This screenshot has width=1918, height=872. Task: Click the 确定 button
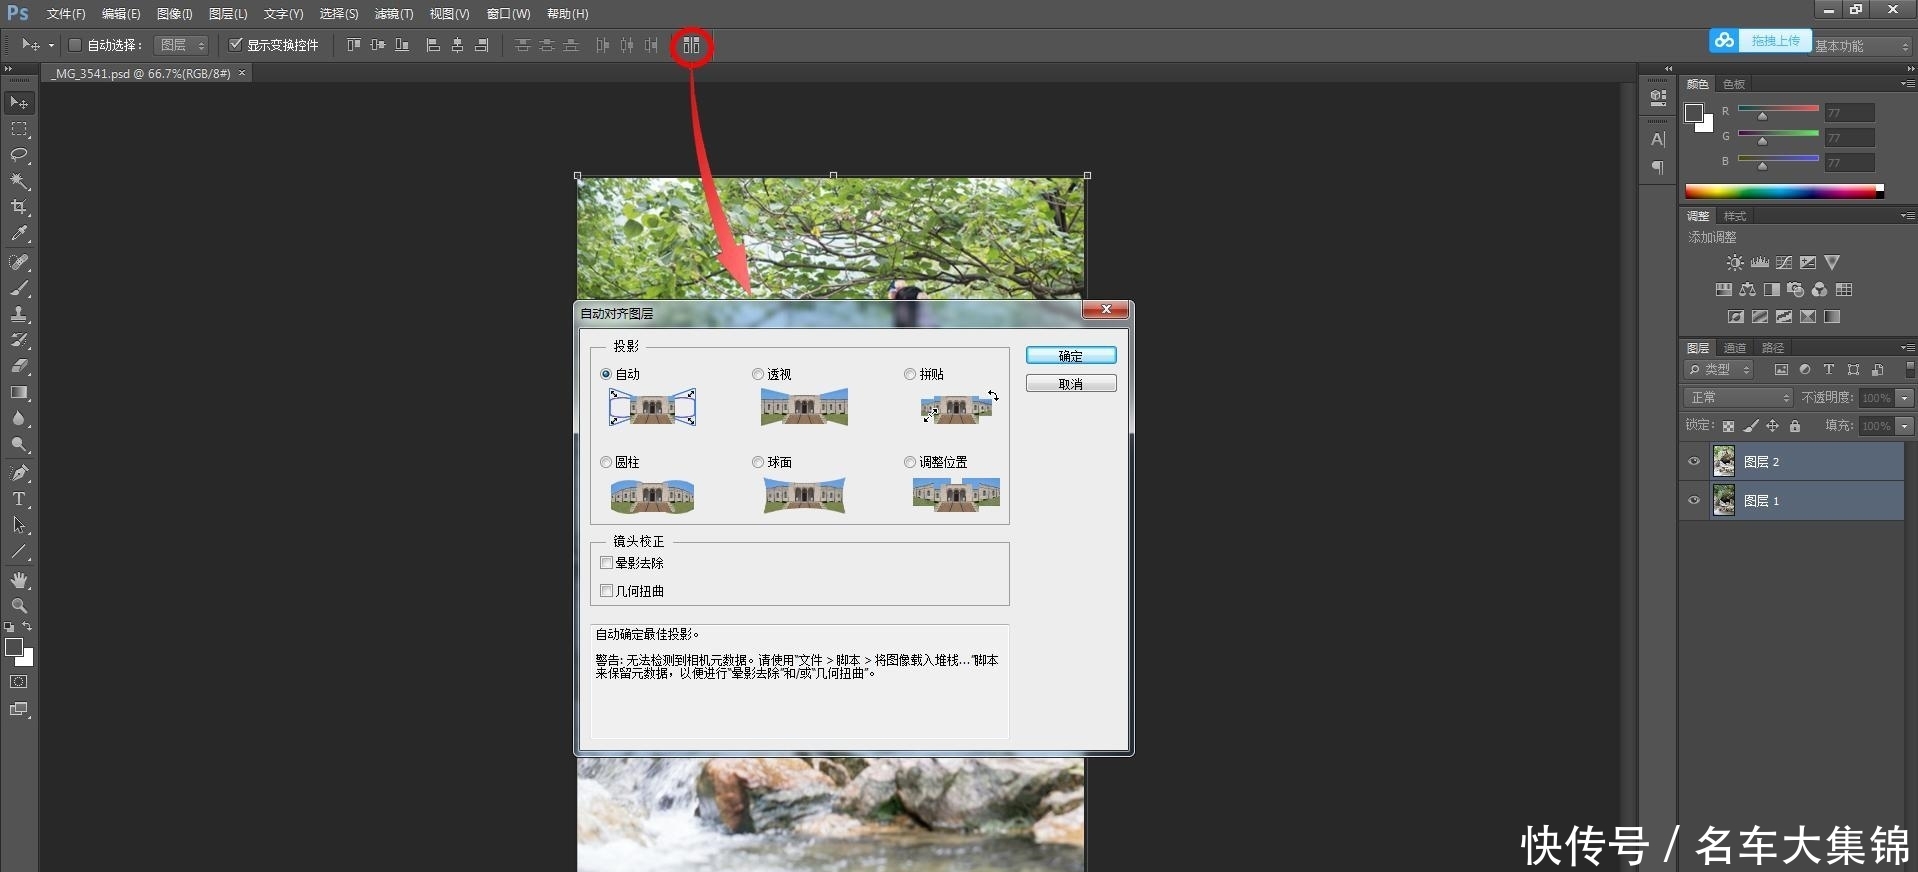tap(1071, 356)
